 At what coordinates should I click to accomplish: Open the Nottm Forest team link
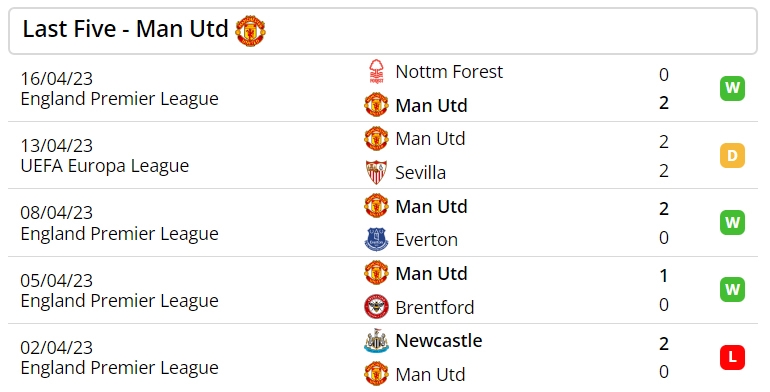coord(449,72)
